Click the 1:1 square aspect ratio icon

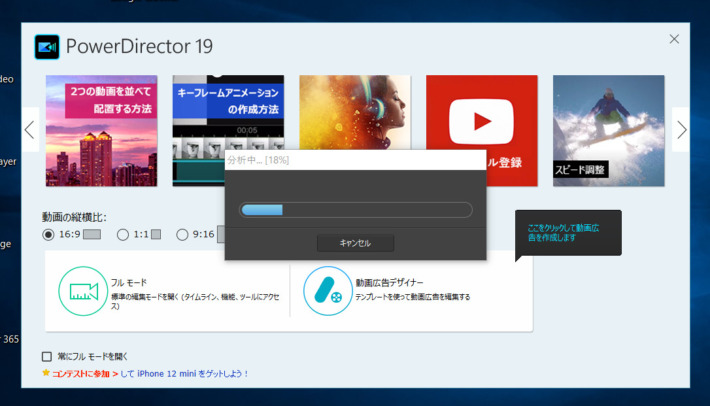coord(156,235)
